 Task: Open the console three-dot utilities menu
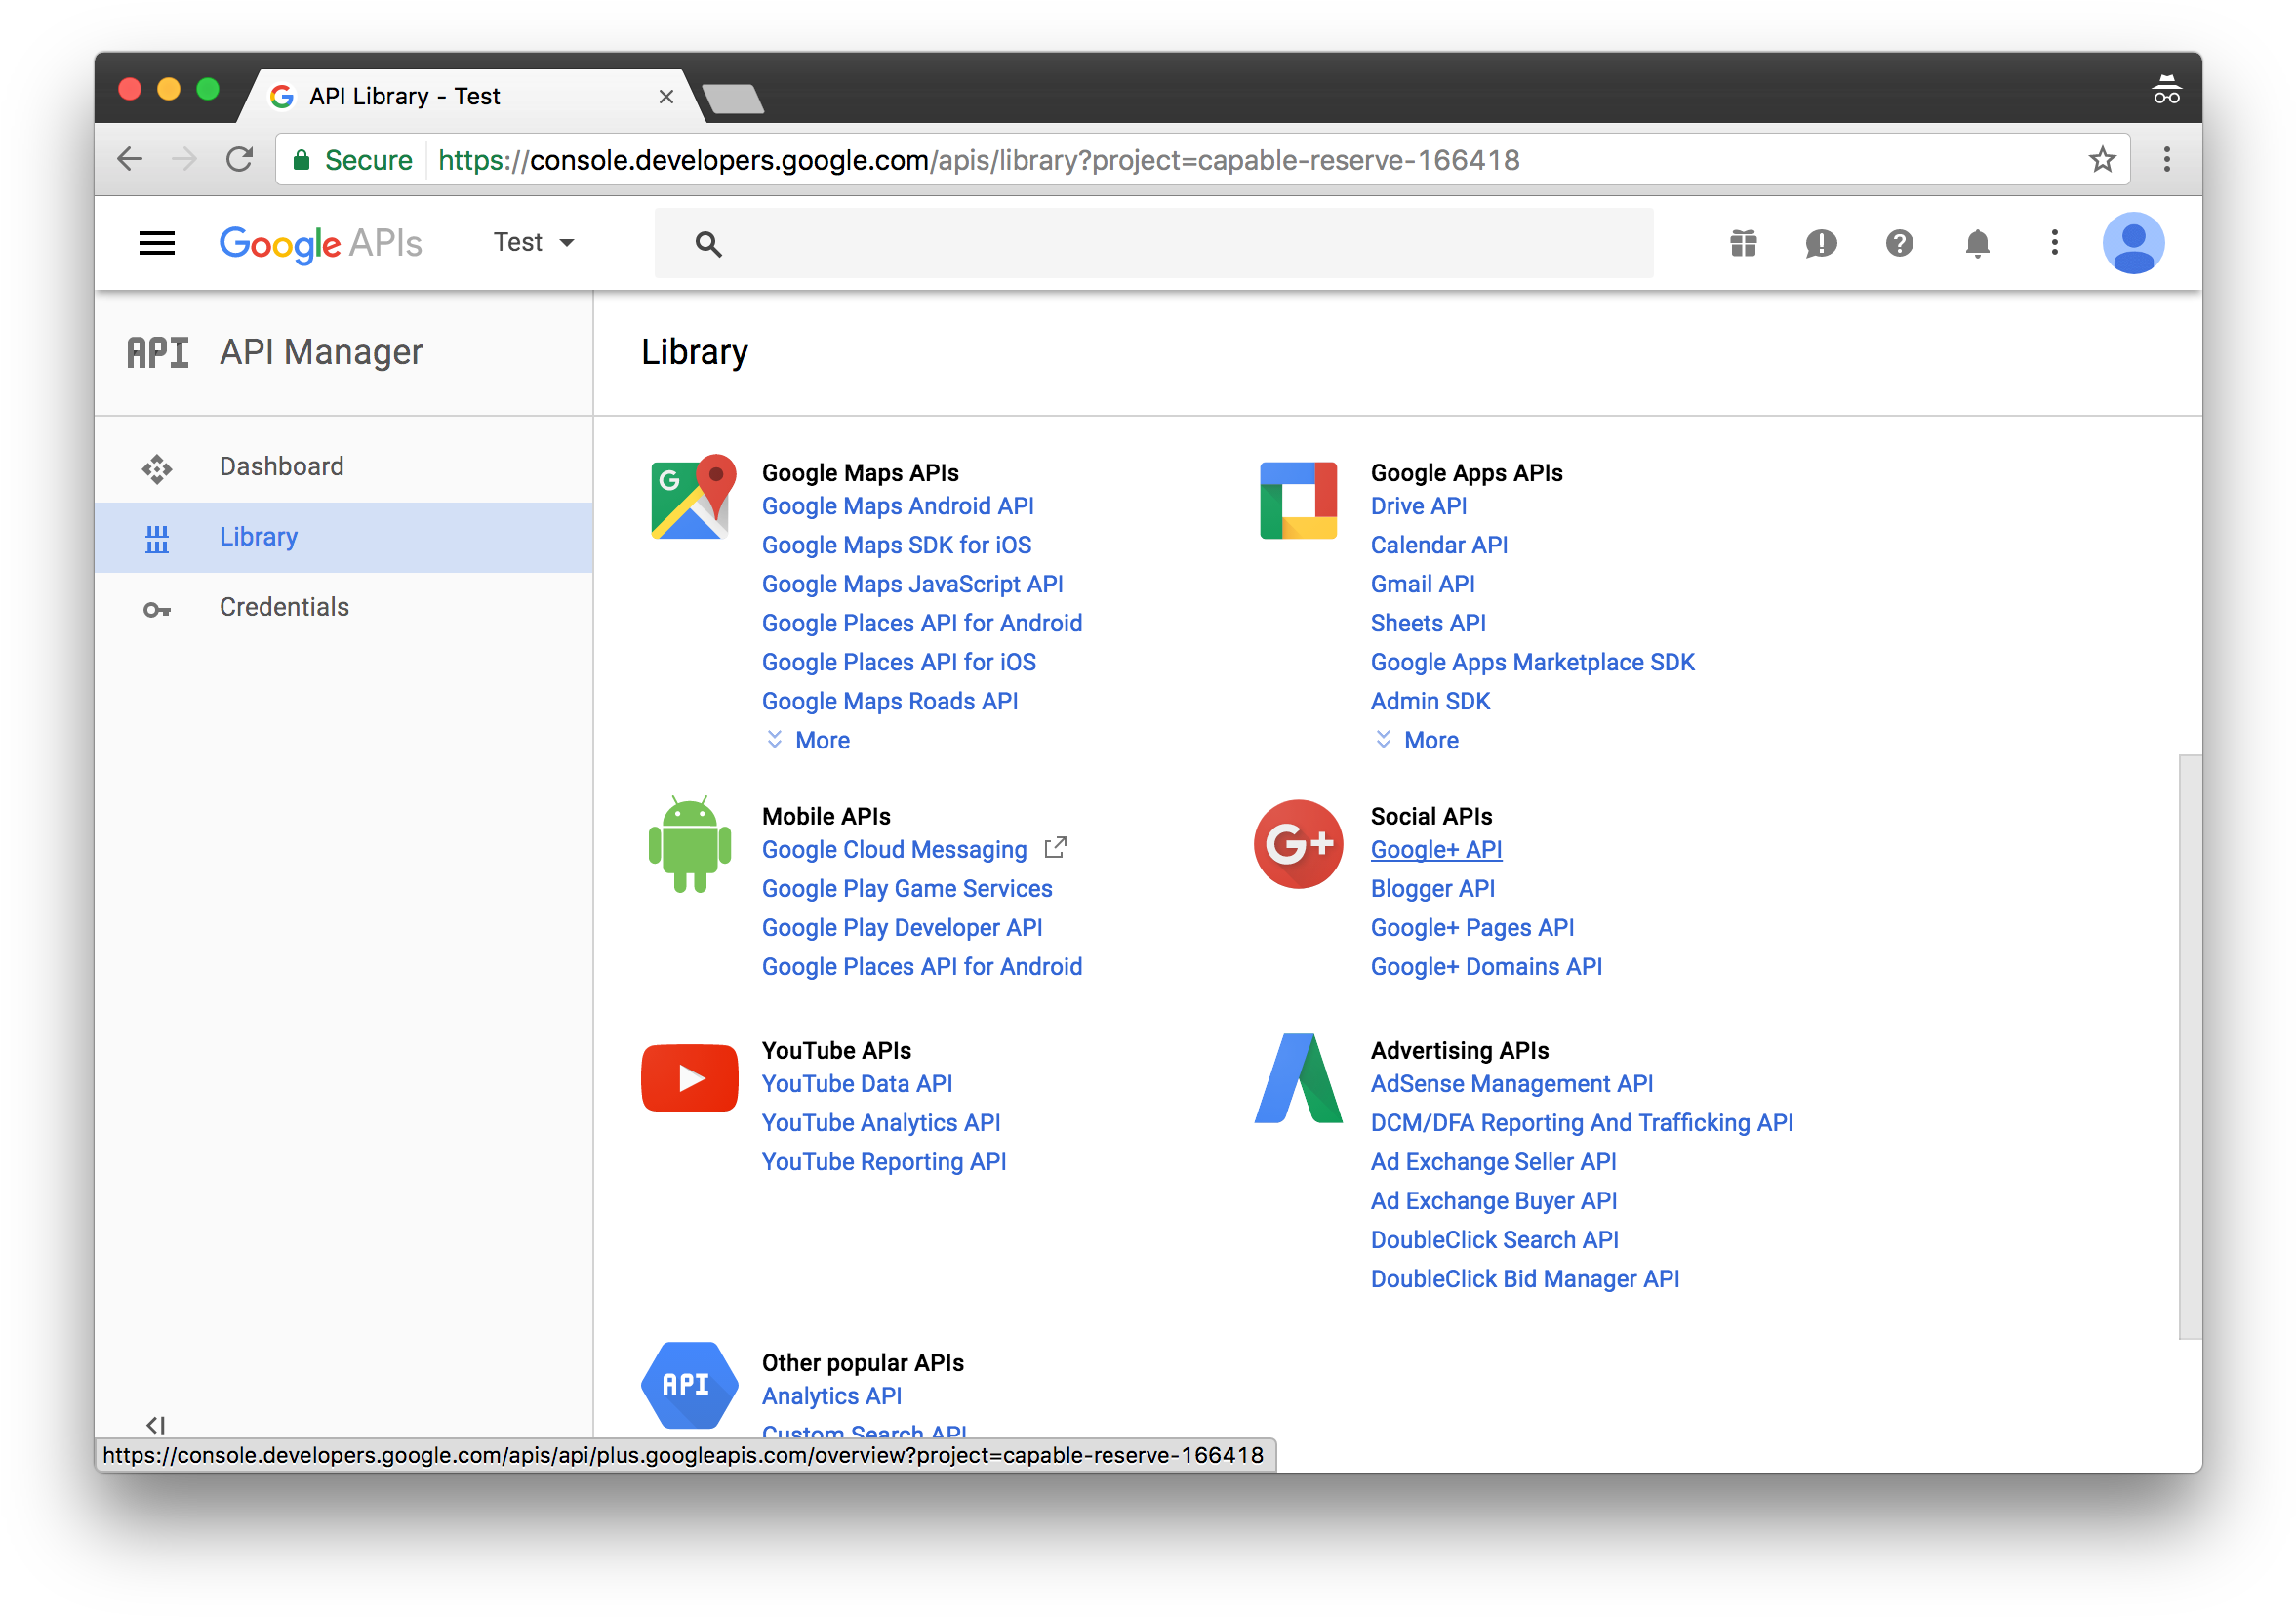[2054, 243]
